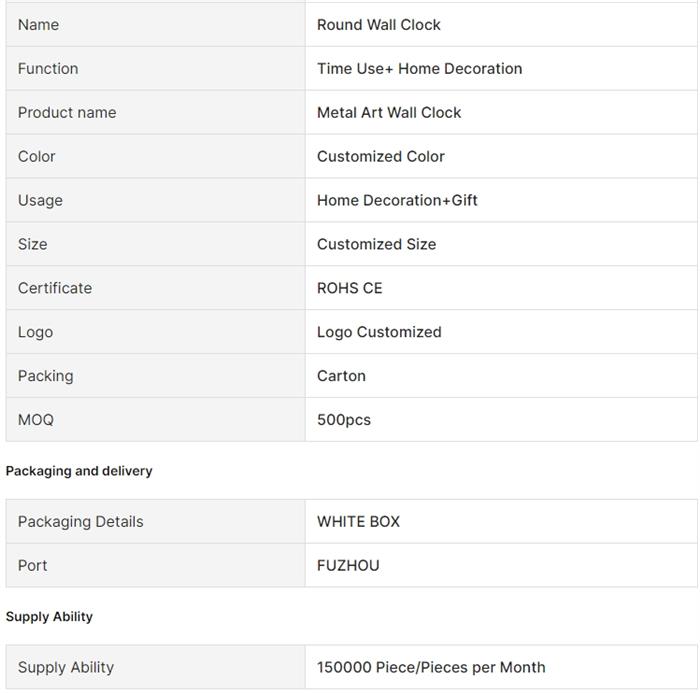Select the WHITE BOX packaging value
This screenshot has width=700, height=693.
358,522
